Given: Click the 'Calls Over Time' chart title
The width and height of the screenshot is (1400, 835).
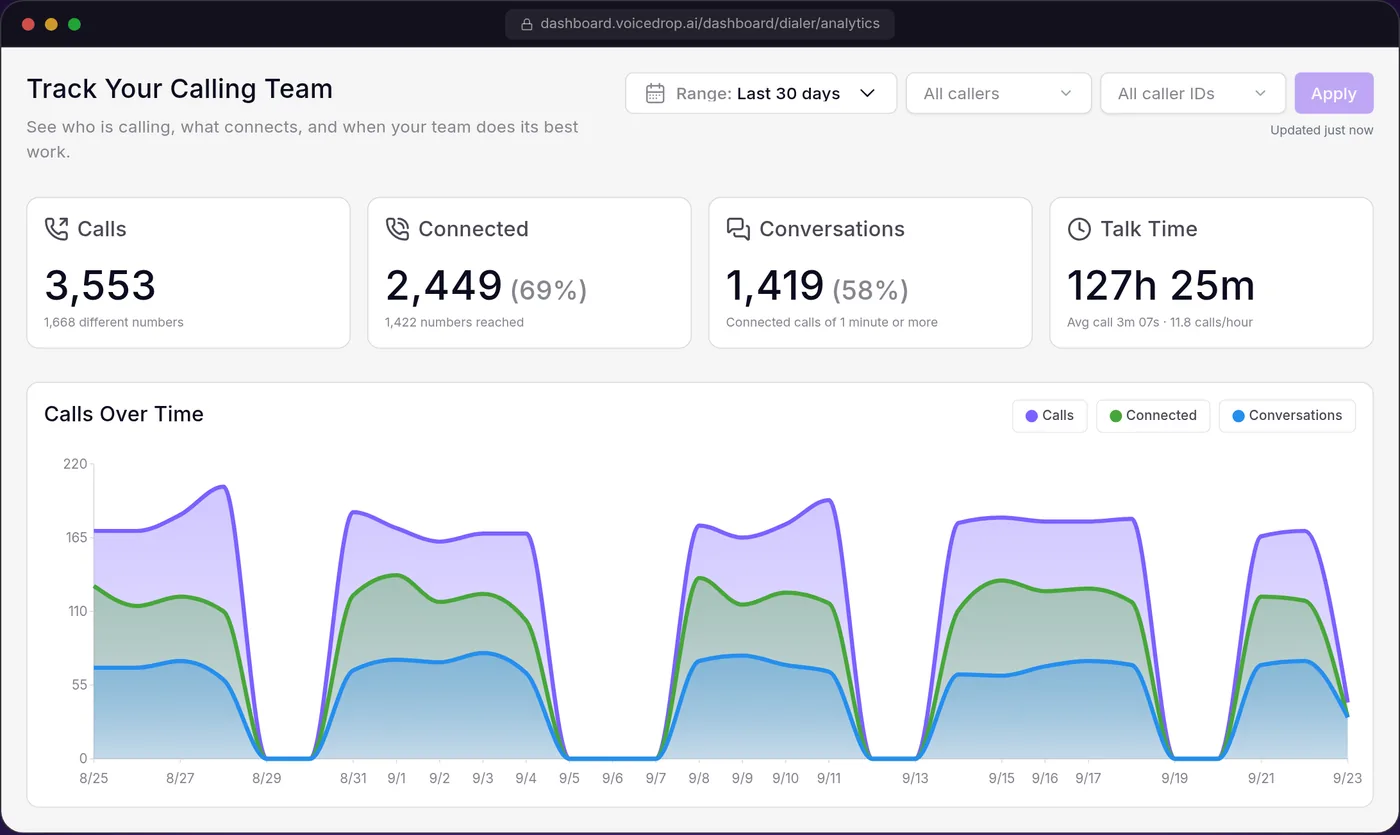Looking at the screenshot, I should (124, 414).
